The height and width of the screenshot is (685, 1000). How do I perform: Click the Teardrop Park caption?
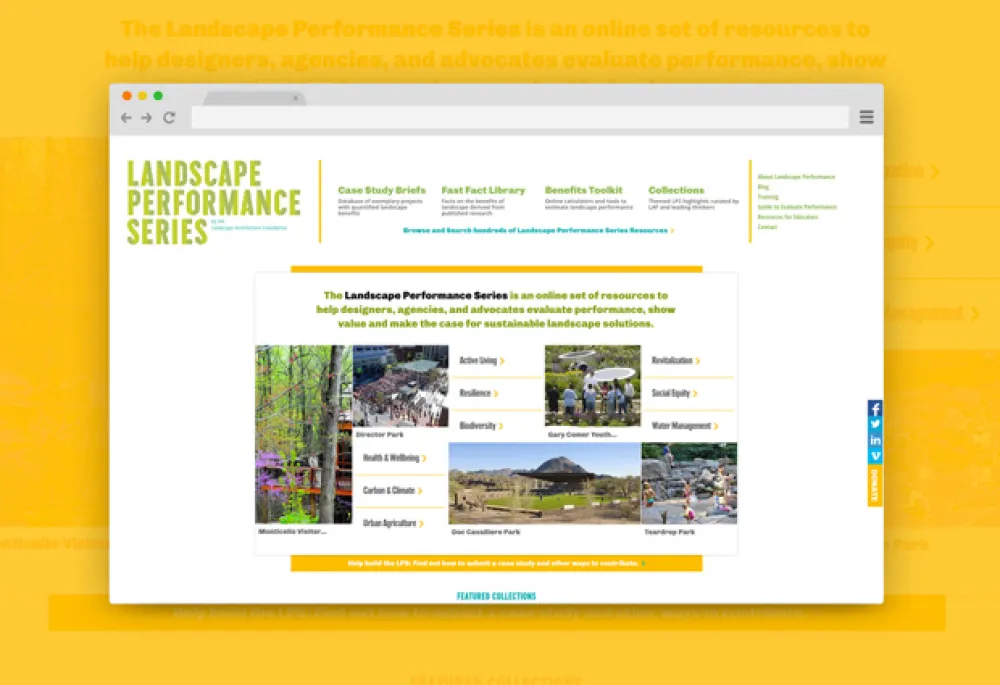670,532
